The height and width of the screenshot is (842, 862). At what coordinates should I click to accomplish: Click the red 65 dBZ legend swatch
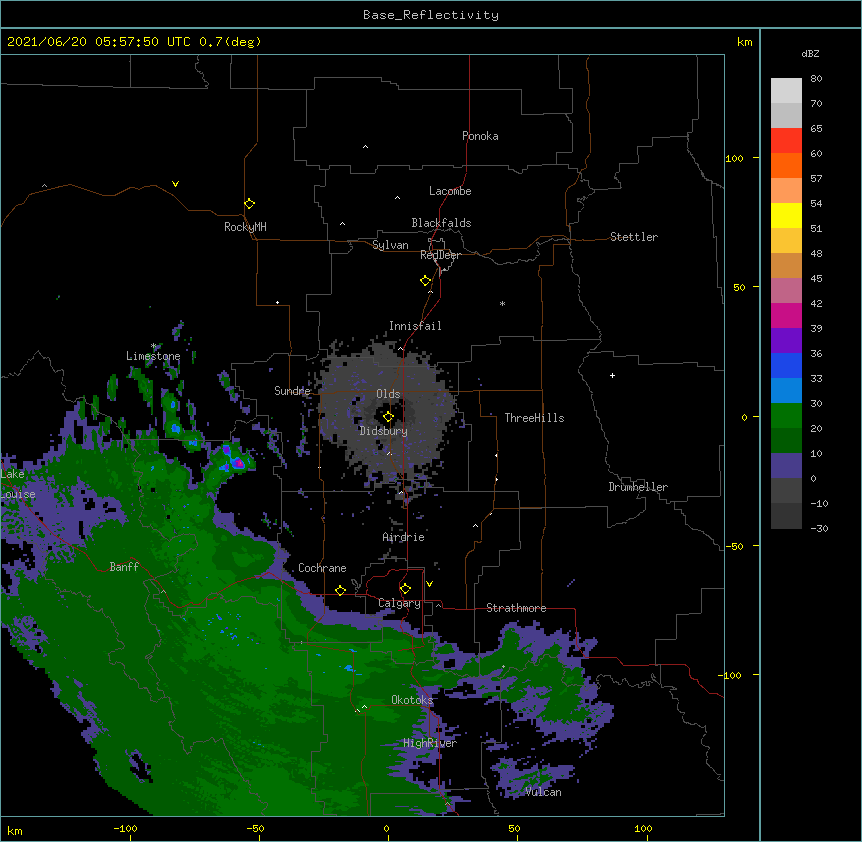[x=786, y=141]
